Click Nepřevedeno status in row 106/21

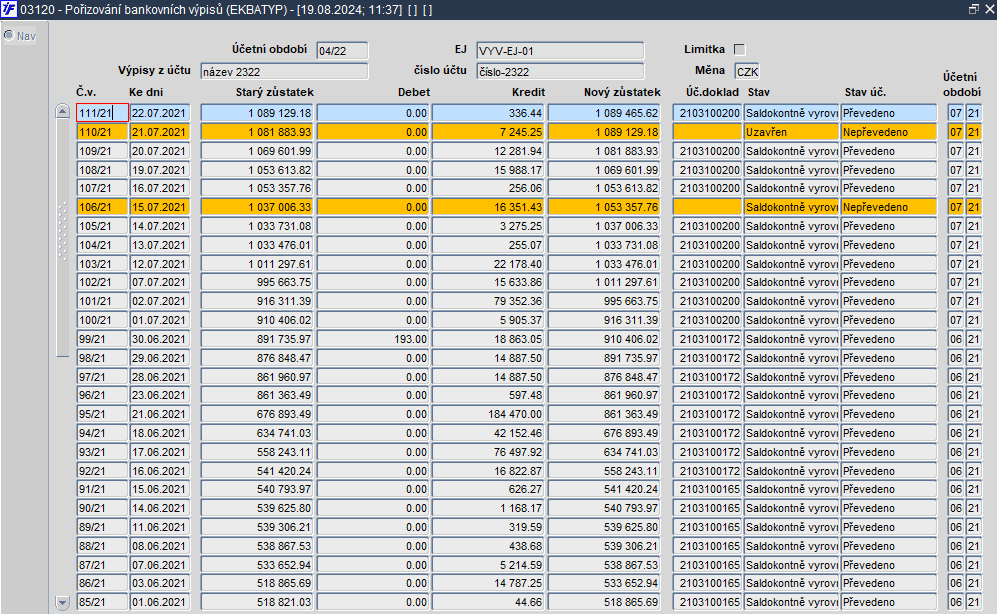point(888,207)
